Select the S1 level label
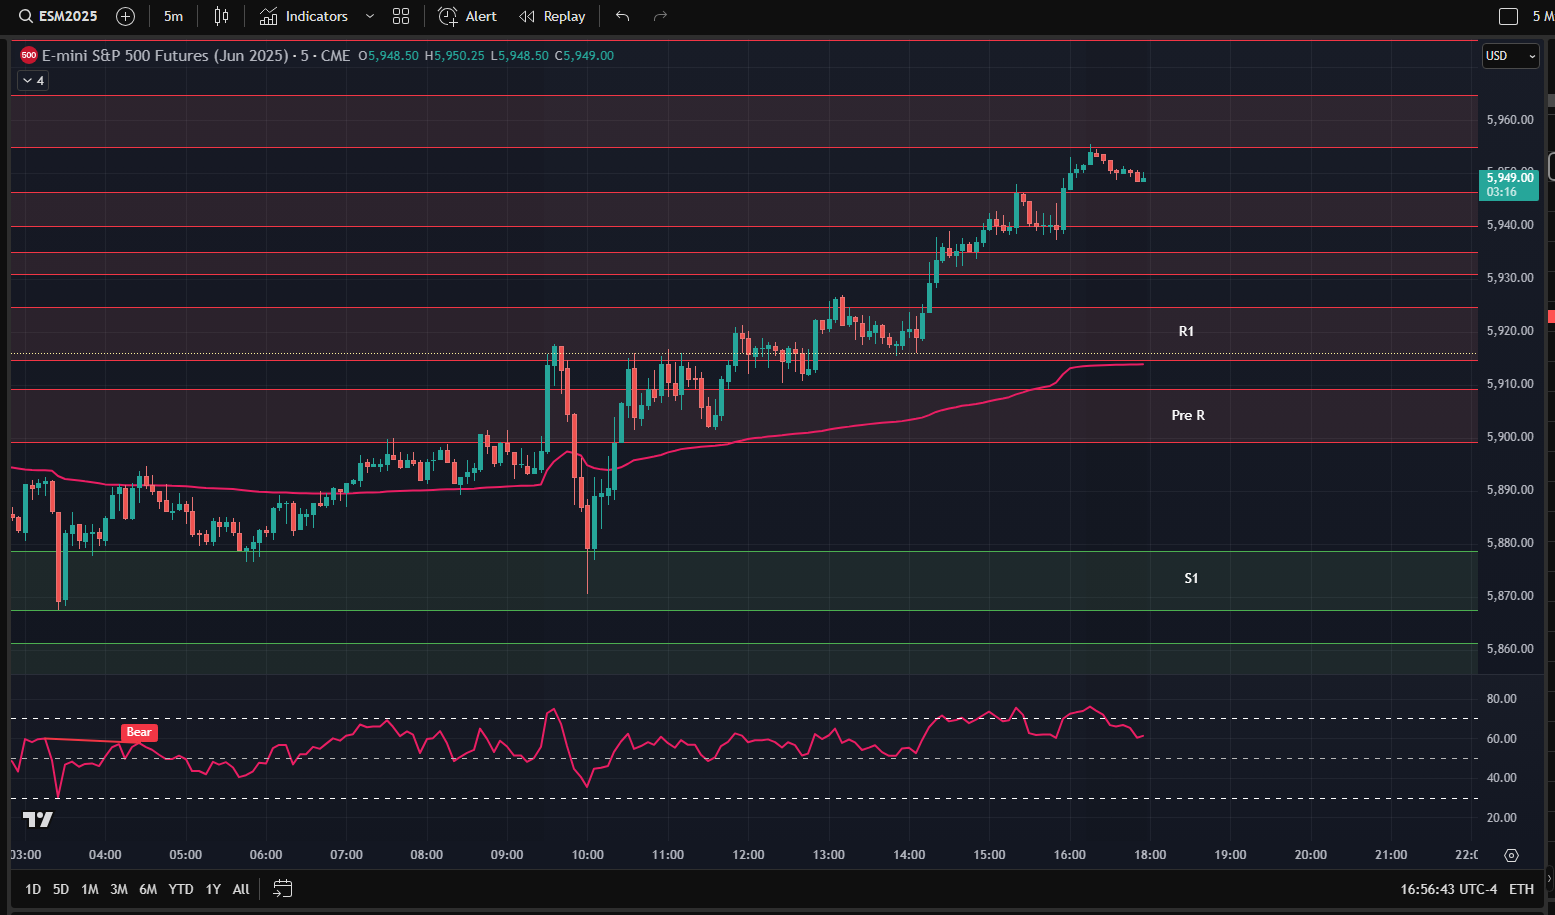 click(1191, 578)
